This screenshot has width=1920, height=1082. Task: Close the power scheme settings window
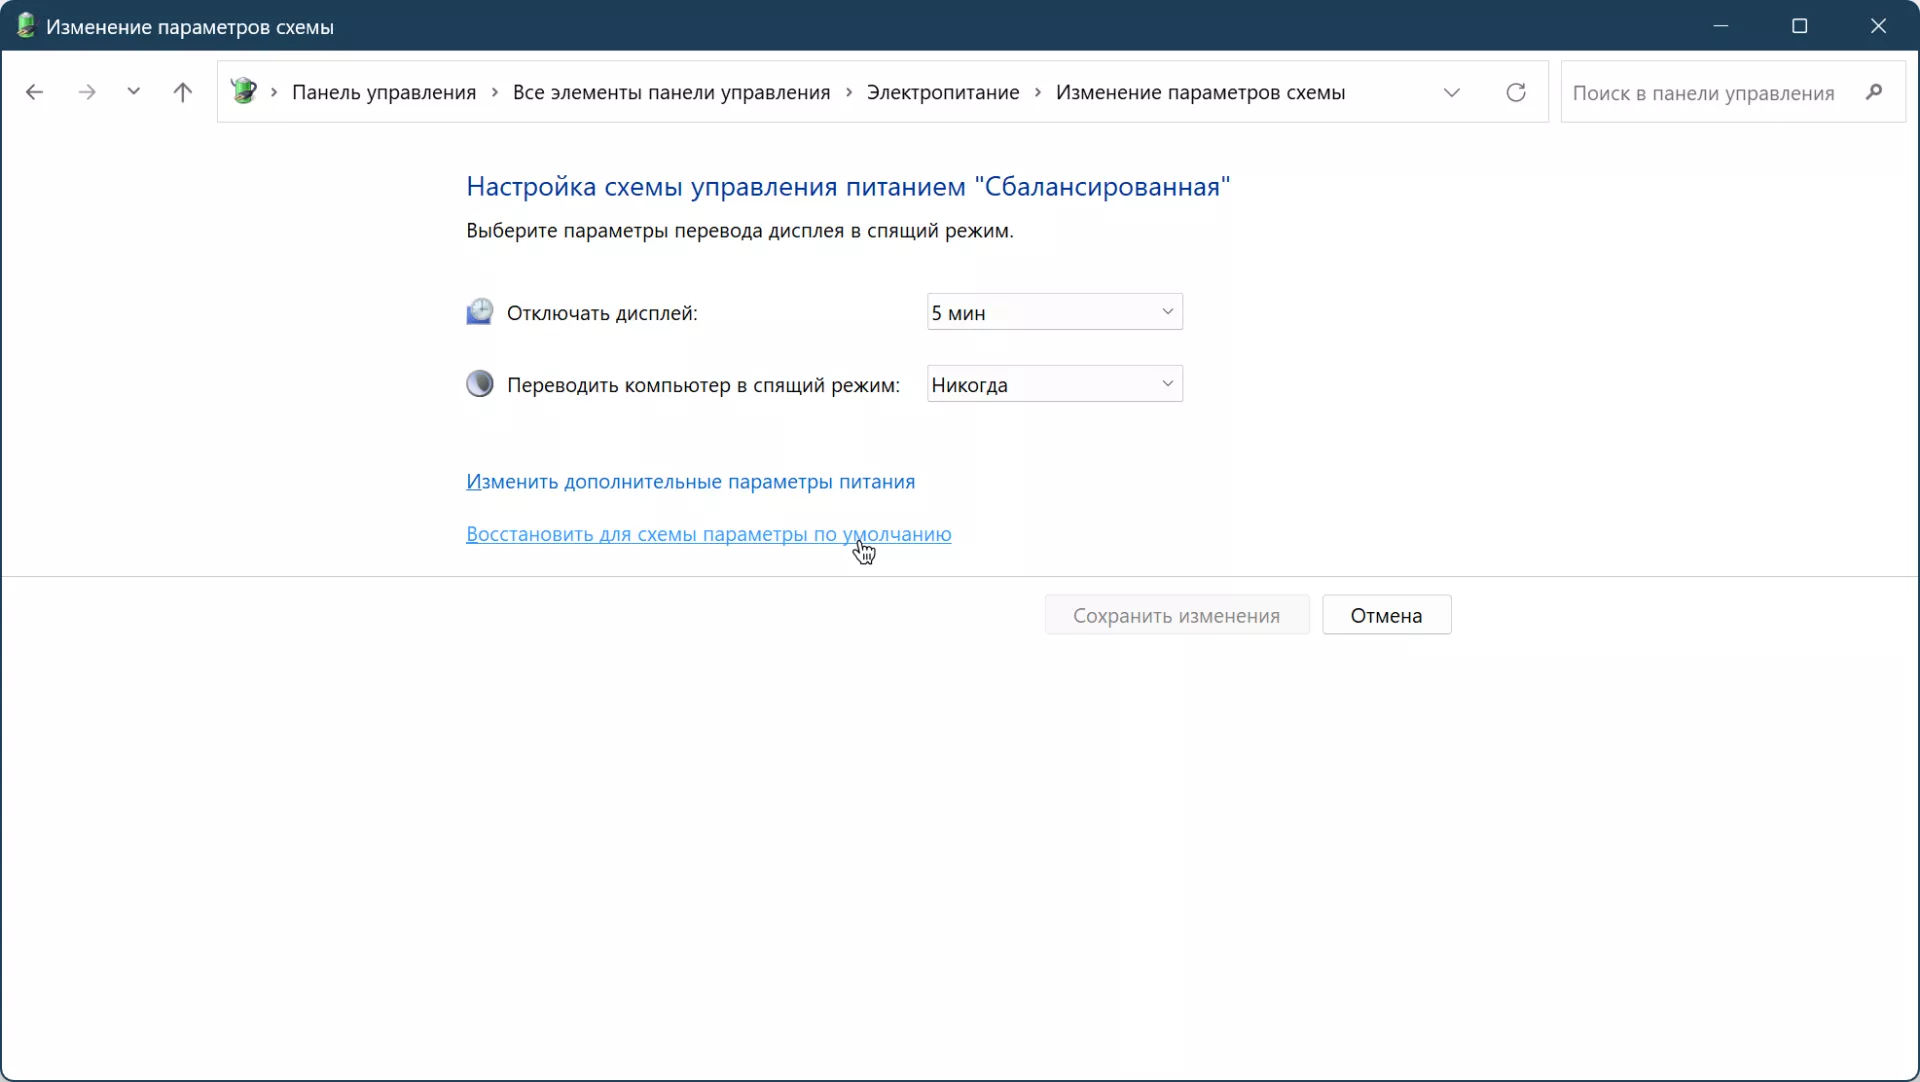pos(1878,26)
